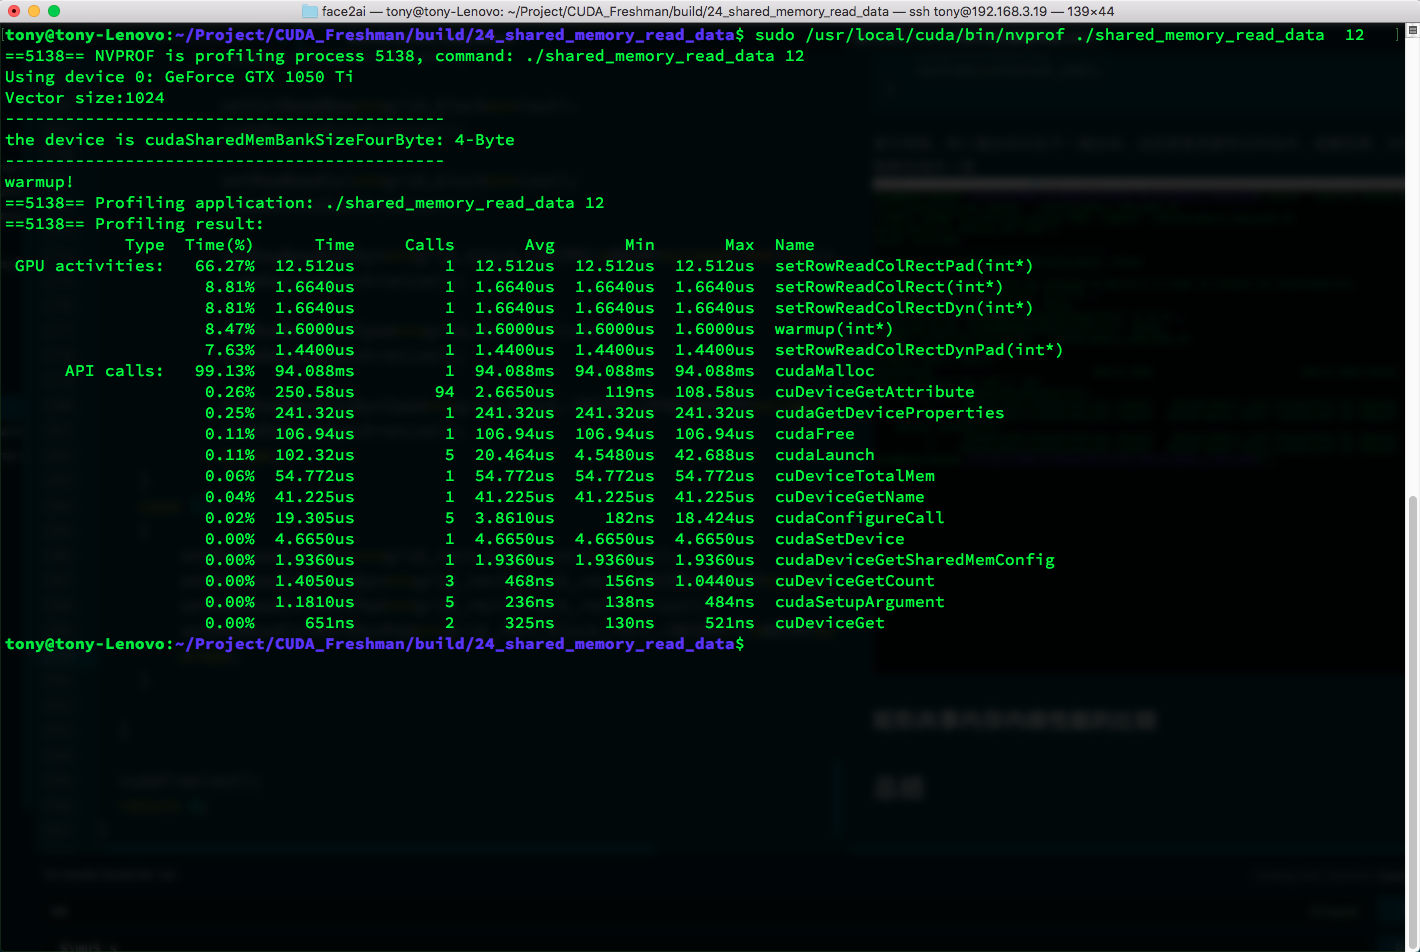Screen dimensions: 1420x952
Task: Click cuDeviceGet in last table row
Action: click(x=829, y=623)
